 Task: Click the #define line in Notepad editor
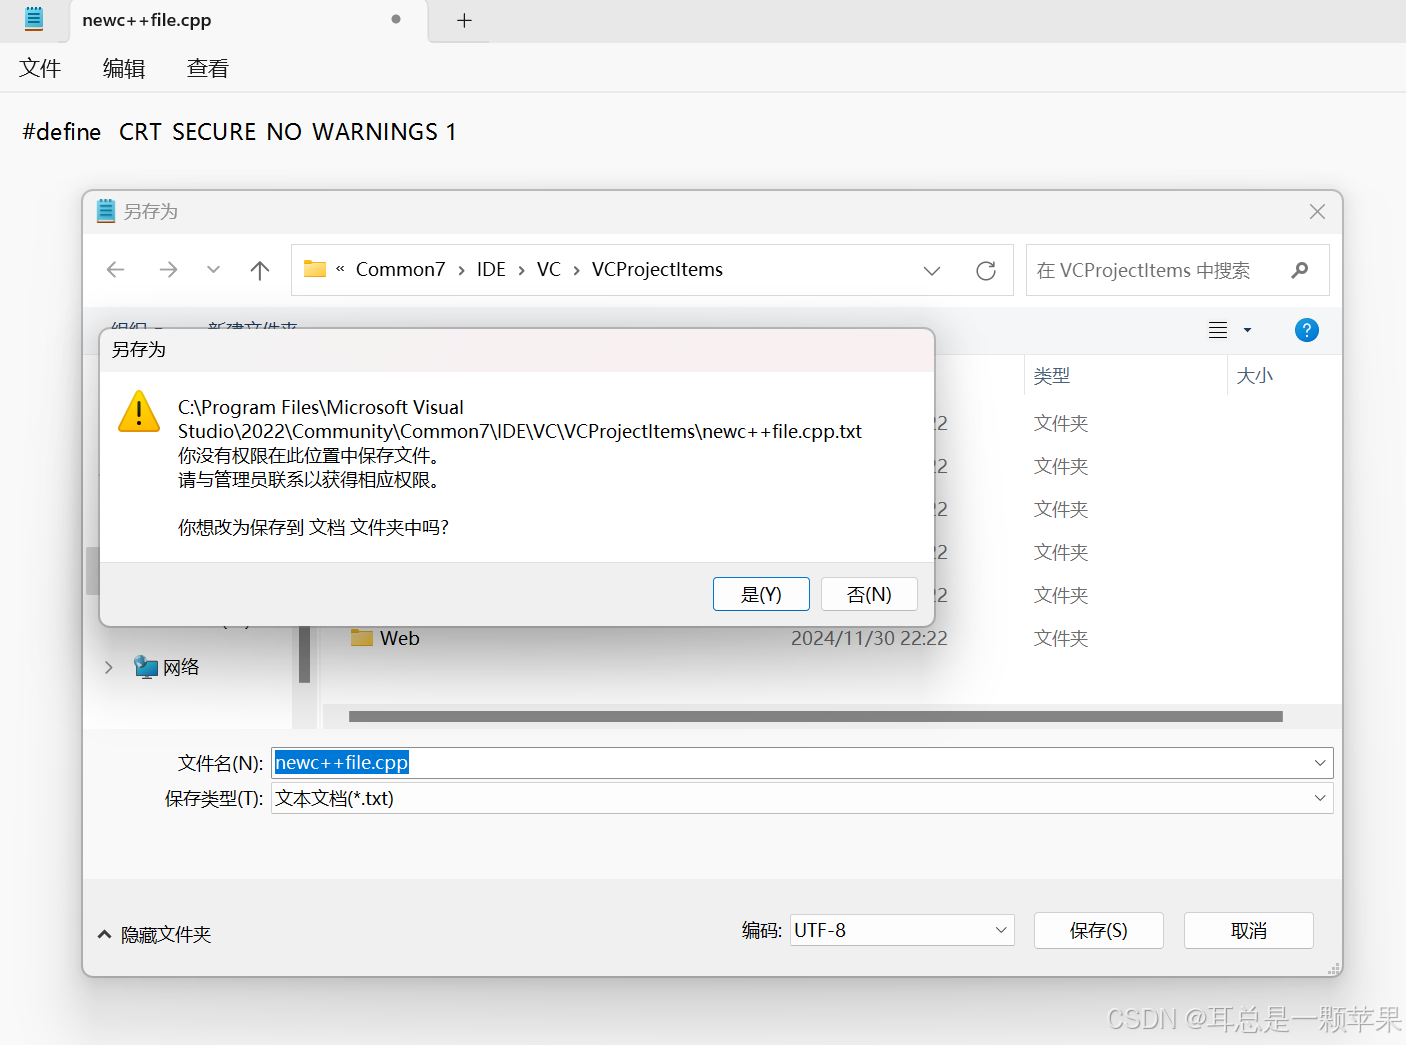[239, 132]
